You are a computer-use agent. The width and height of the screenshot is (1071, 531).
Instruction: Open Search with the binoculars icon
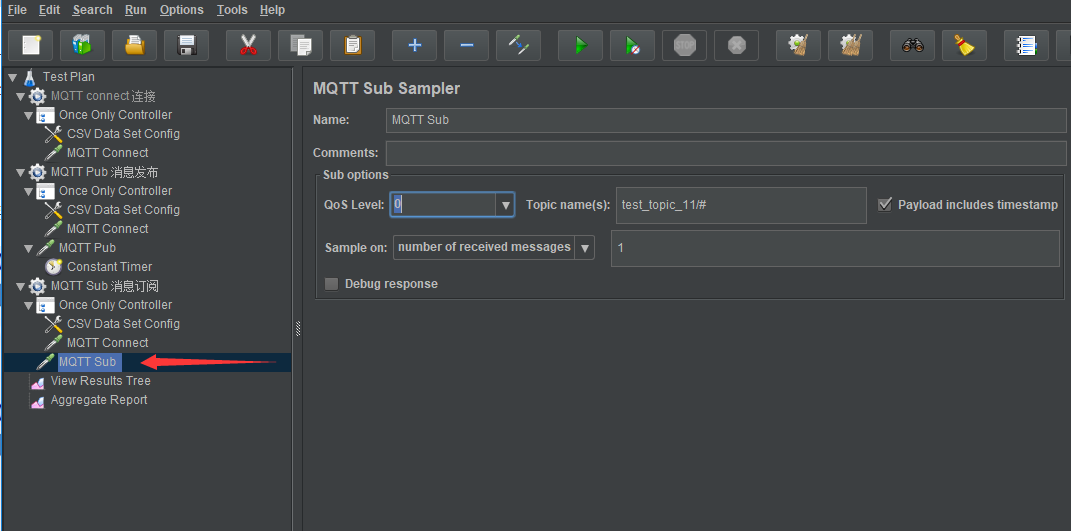point(913,46)
